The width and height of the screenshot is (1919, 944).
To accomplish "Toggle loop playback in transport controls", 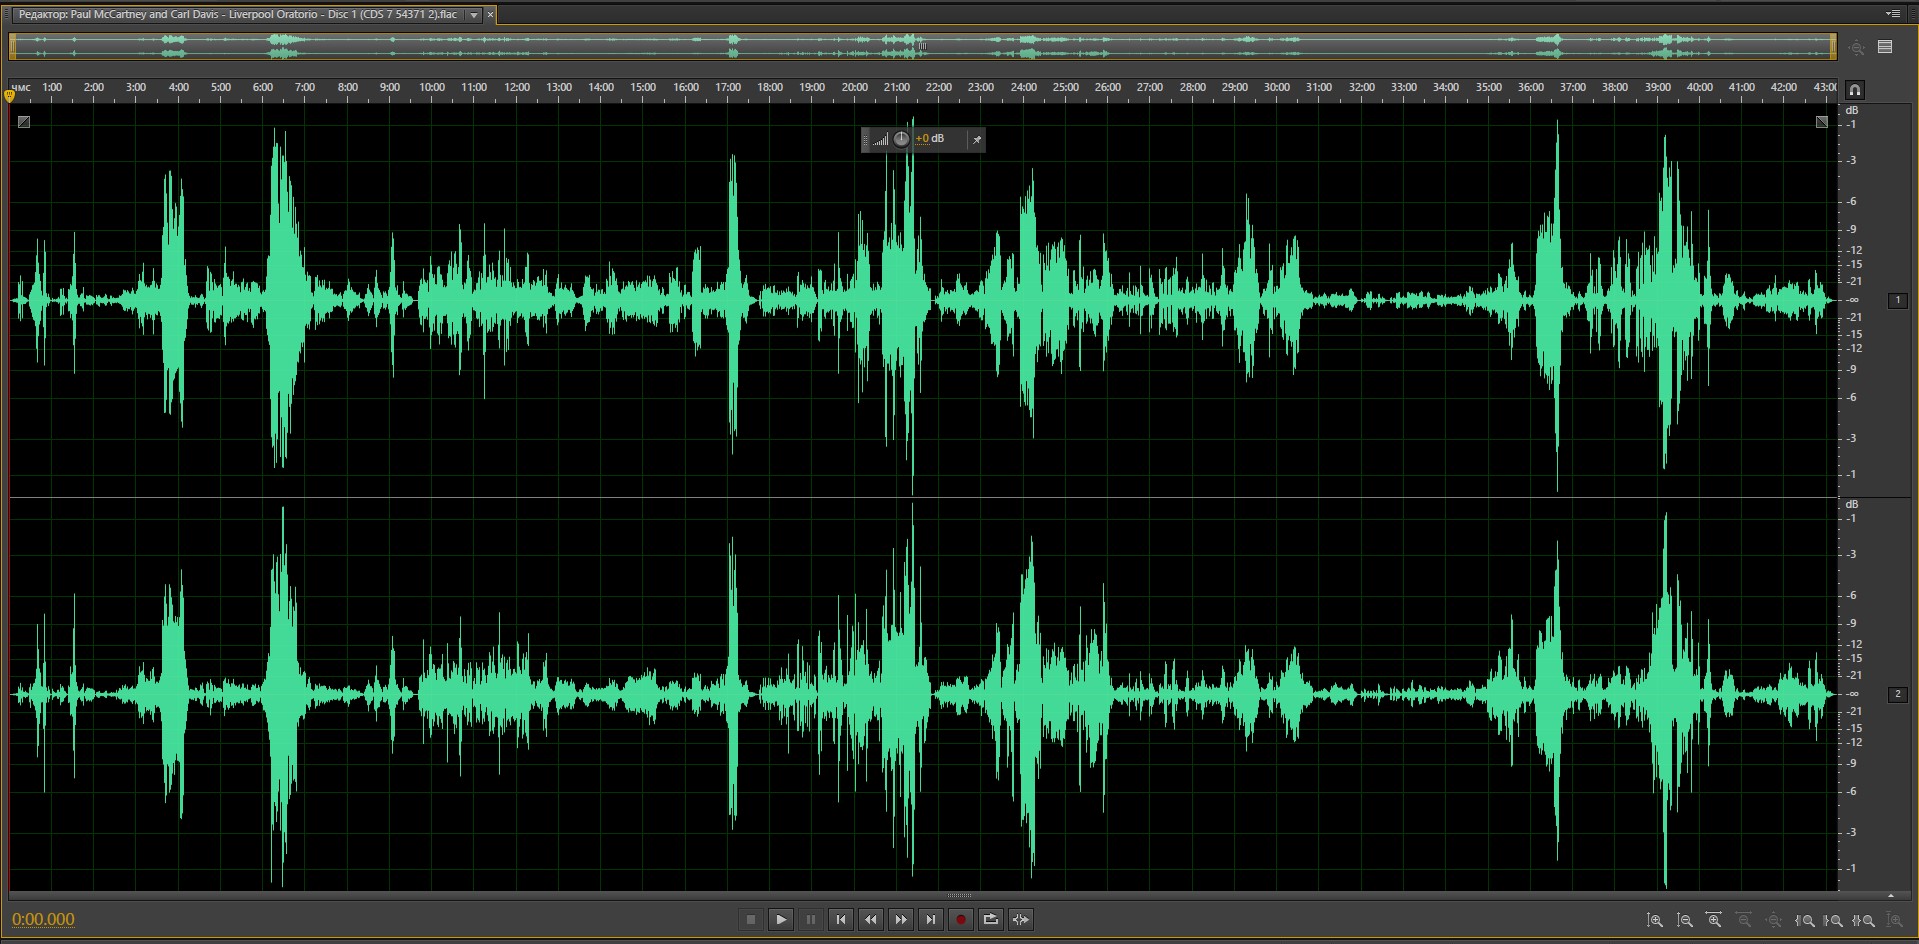I will tap(991, 920).
